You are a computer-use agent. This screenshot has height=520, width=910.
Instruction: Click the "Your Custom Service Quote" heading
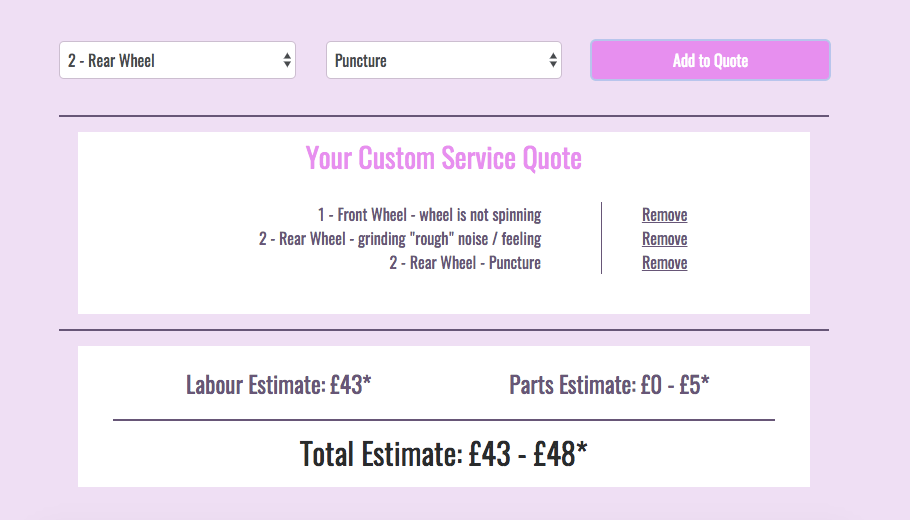tap(443, 158)
